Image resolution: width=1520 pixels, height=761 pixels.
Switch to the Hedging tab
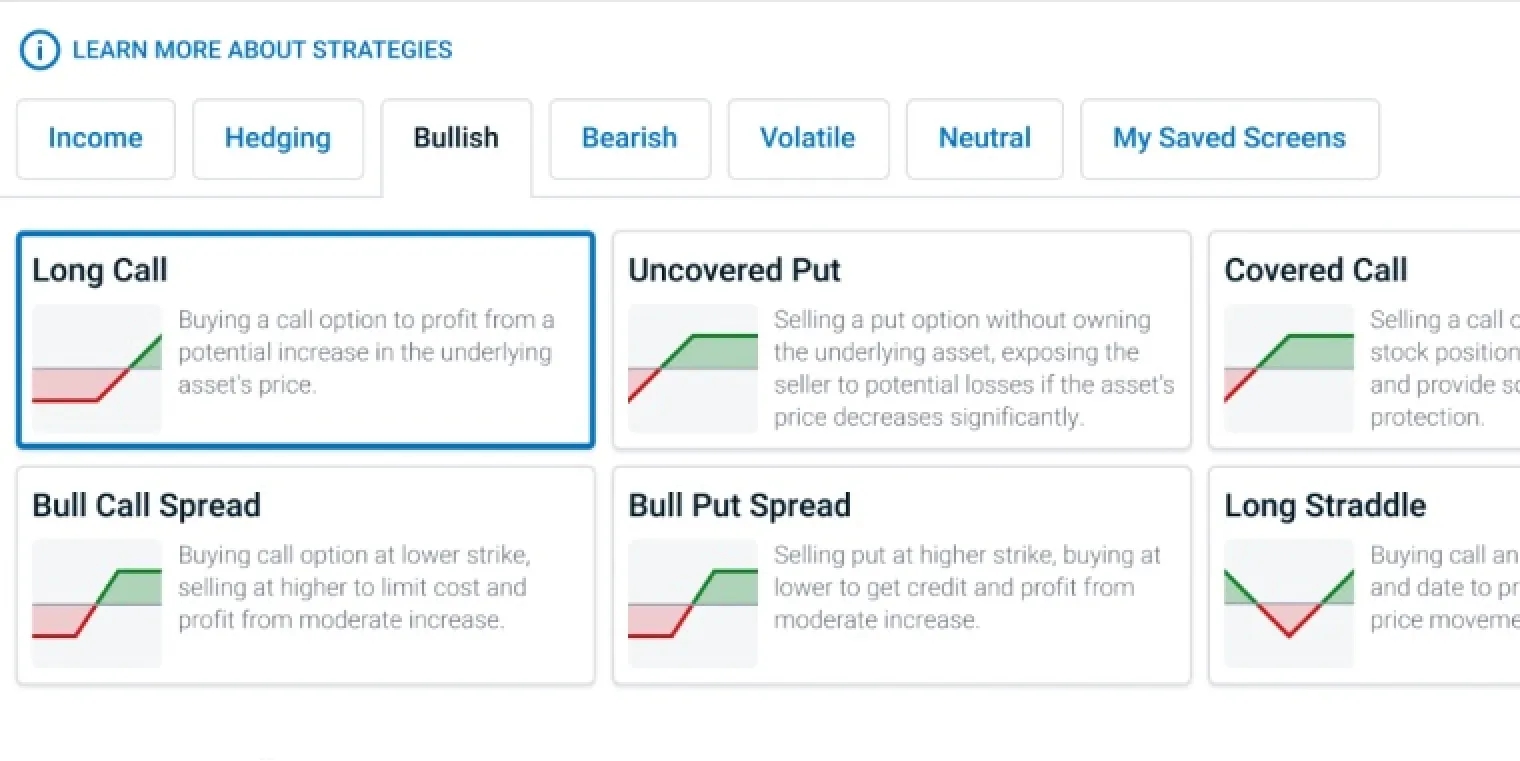point(277,138)
